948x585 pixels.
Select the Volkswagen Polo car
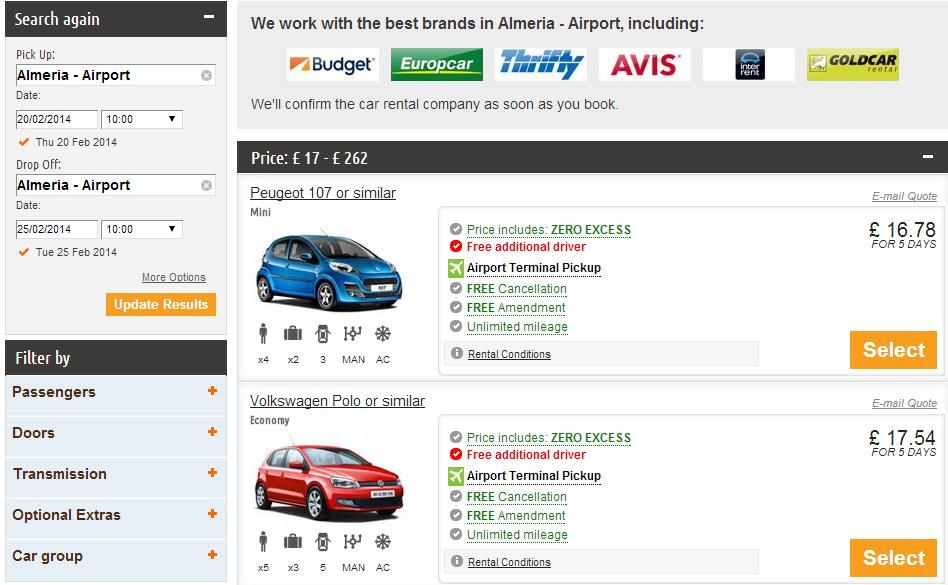[x=893, y=558]
